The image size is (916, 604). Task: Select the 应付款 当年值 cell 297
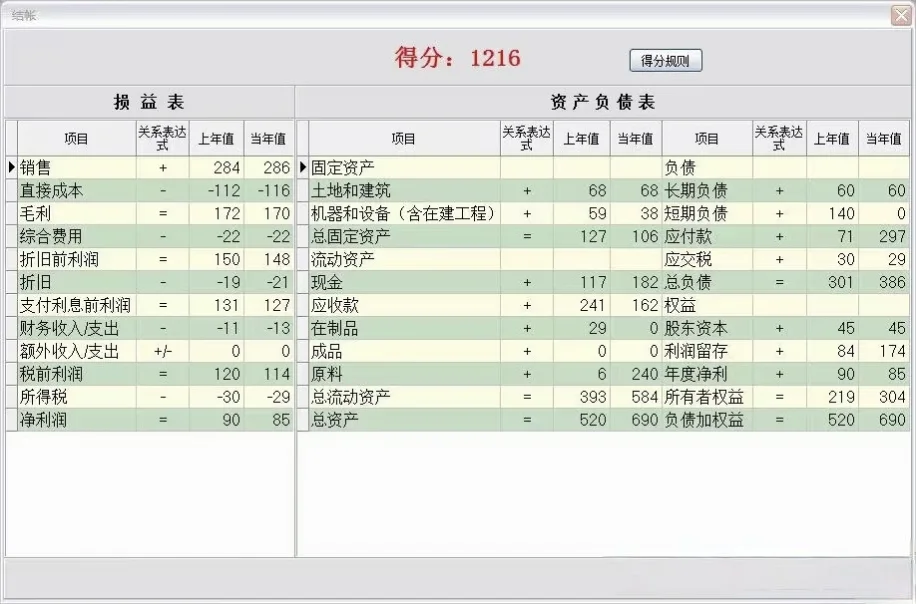point(884,237)
